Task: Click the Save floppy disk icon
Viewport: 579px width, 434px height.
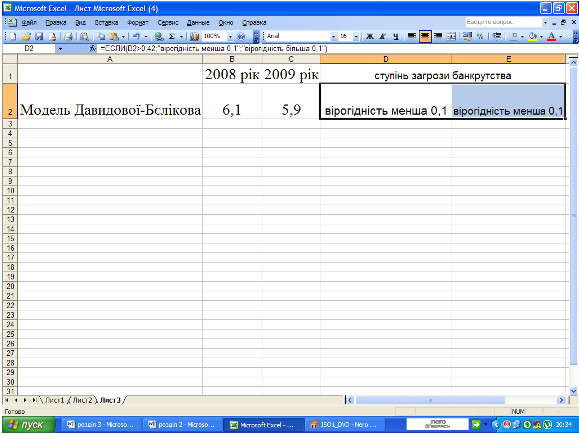Action: [39, 37]
